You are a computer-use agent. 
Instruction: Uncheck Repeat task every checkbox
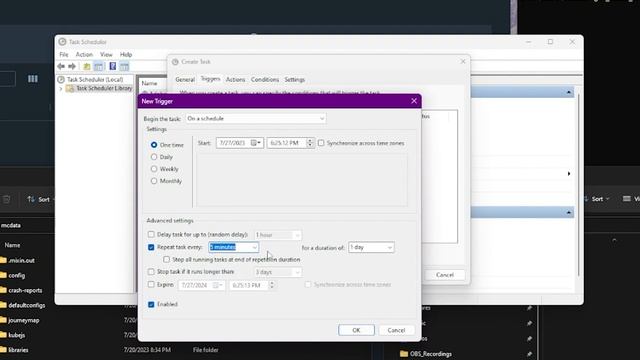click(151, 247)
